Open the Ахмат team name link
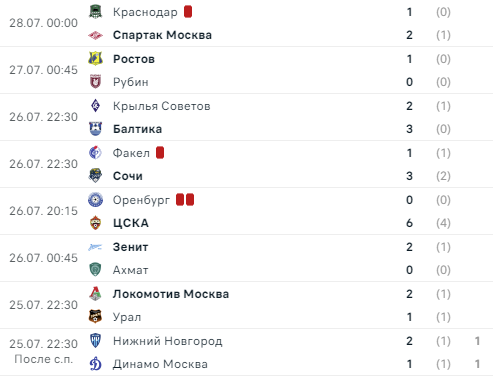This screenshot has height=376, width=493. (x=130, y=270)
